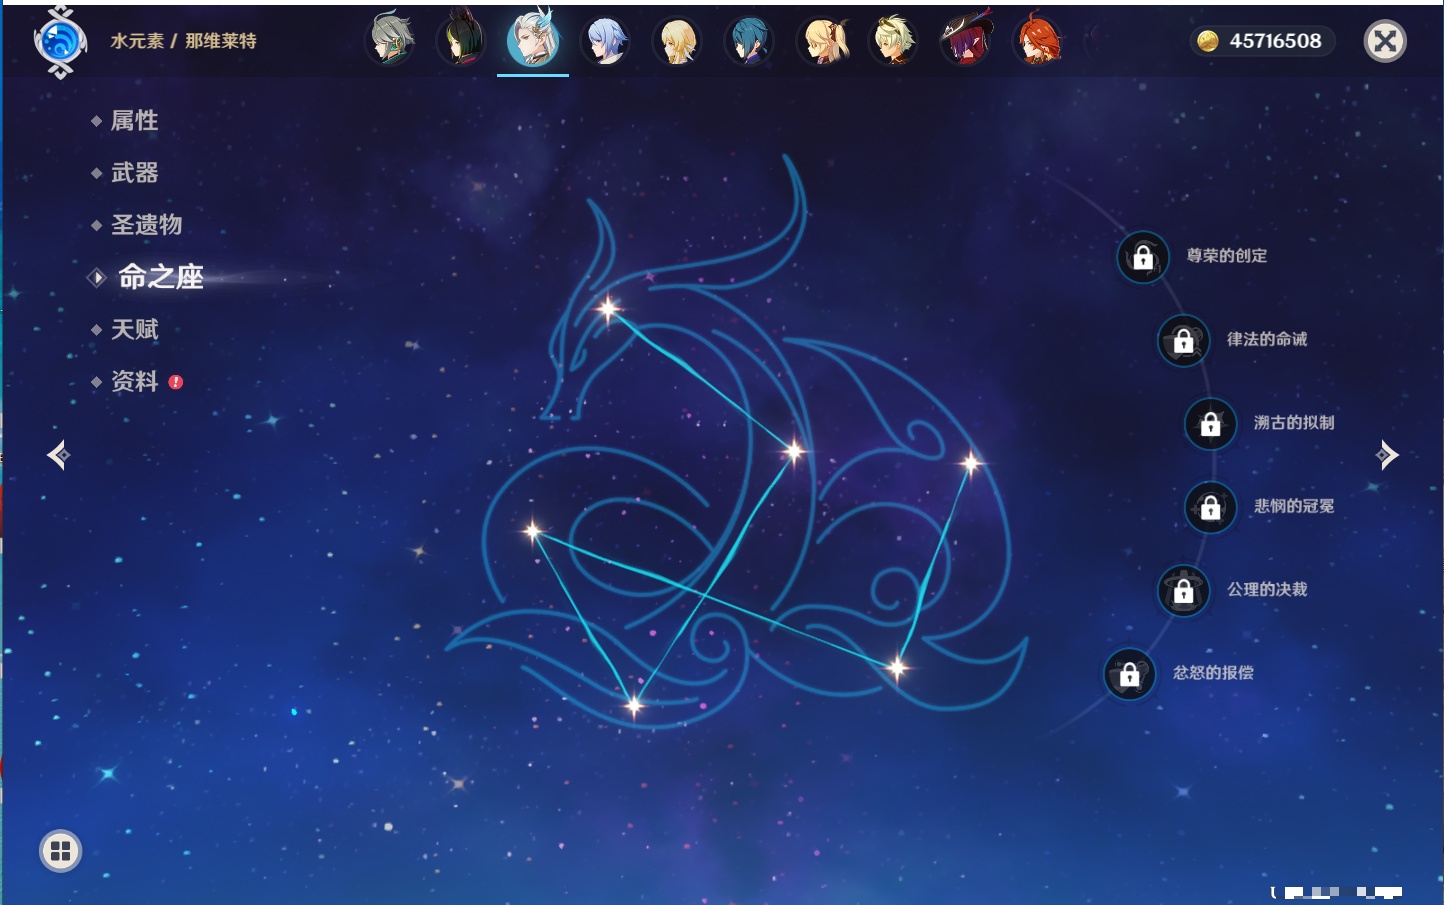Select the black-and-green-haired character avatar
Viewport: 1444px width, 905px height.
pyautogui.click(x=462, y=41)
